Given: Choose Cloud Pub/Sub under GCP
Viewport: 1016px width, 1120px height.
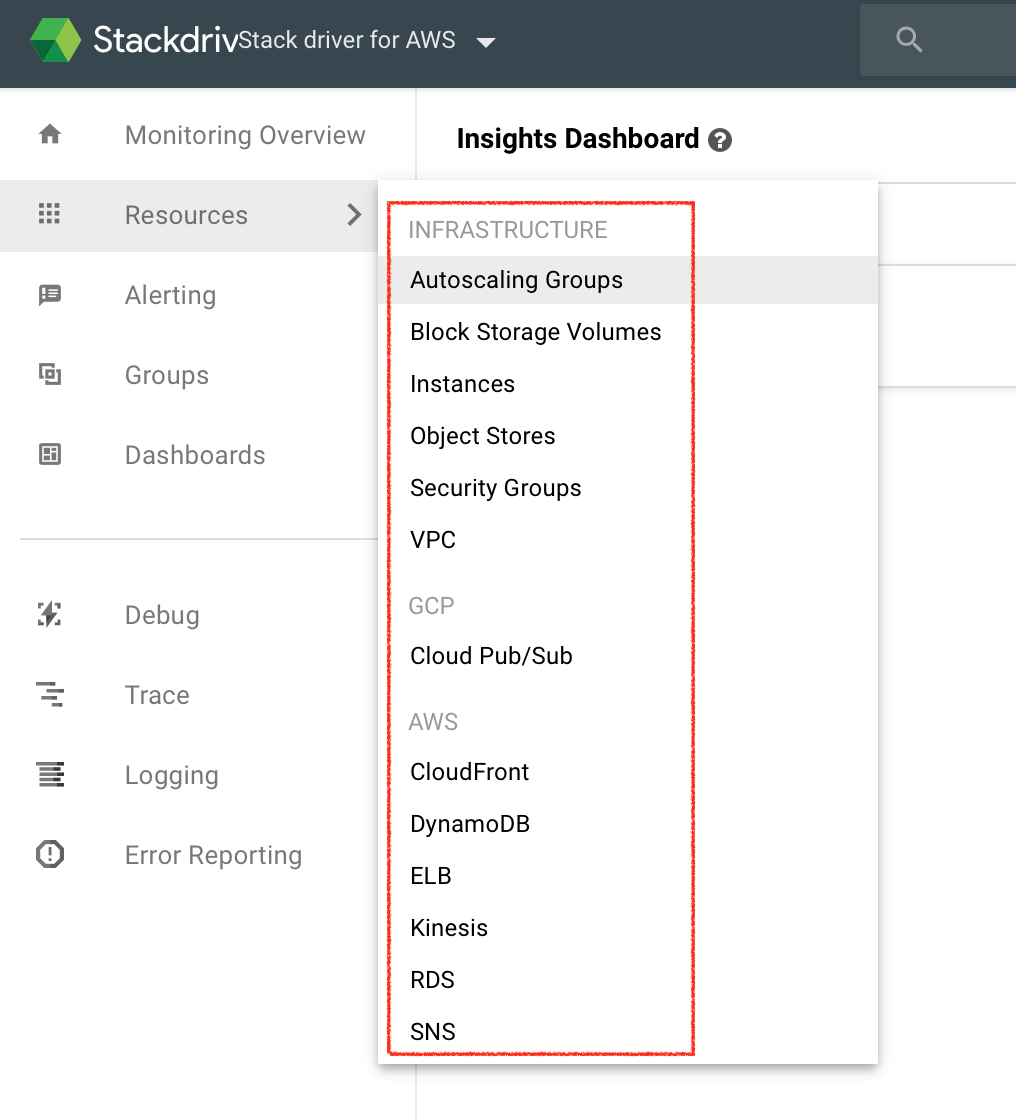Looking at the screenshot, I should pos(491,656).
